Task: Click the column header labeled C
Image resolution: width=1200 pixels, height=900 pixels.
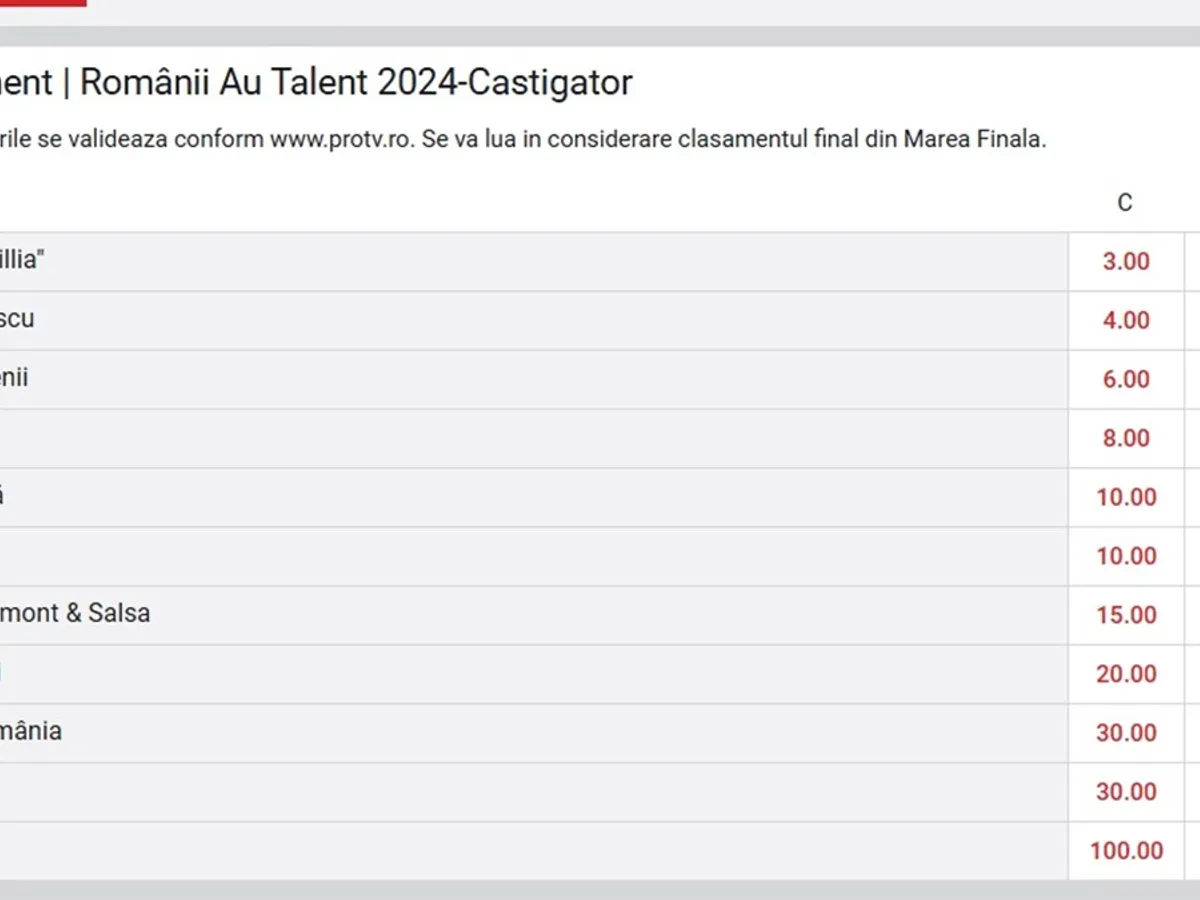Action: pyautogui.click(x=1125, y=203)
